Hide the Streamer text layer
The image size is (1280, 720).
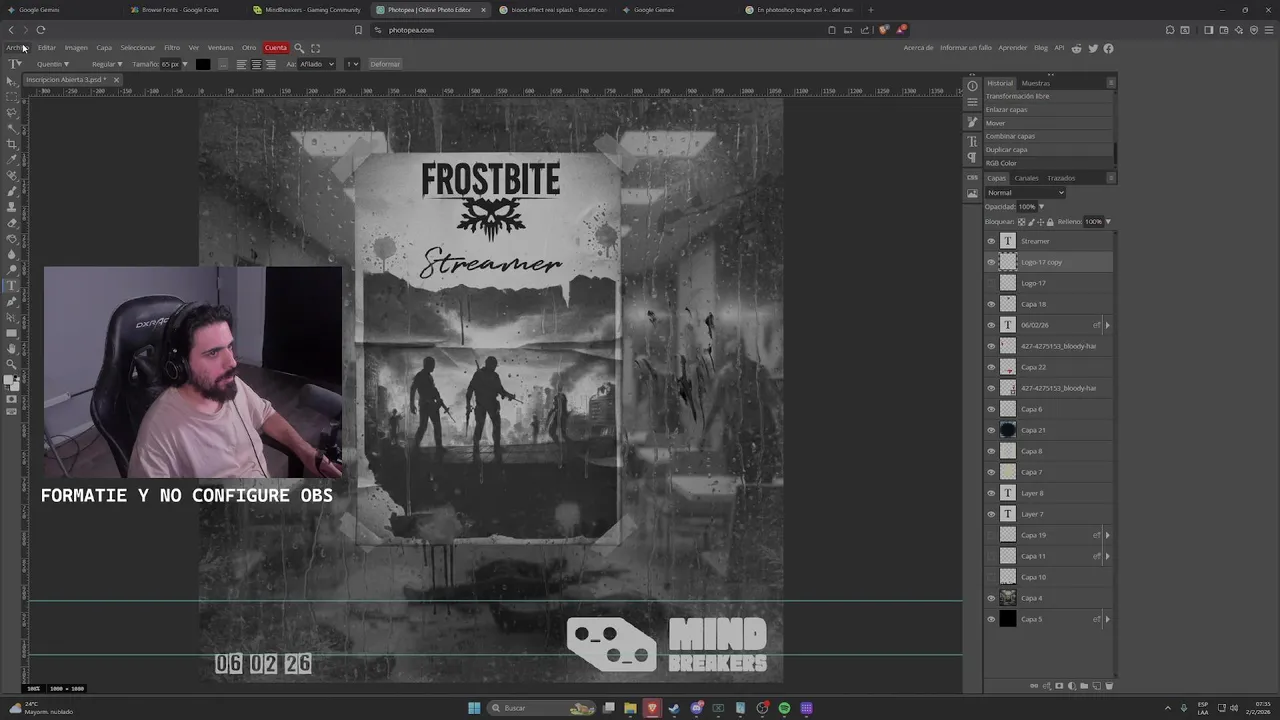pos(991,241)
